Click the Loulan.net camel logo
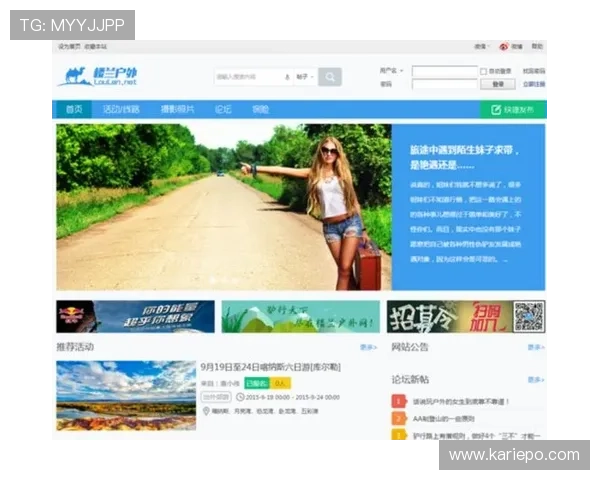Viewport: 600px width, 480px height. [x=97, y=77]
